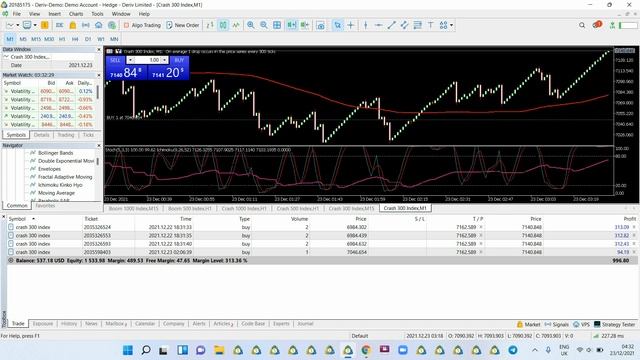Open Market from bottom toolbar
The width and height of the screenshot is (640, 360).
[528, 324]
